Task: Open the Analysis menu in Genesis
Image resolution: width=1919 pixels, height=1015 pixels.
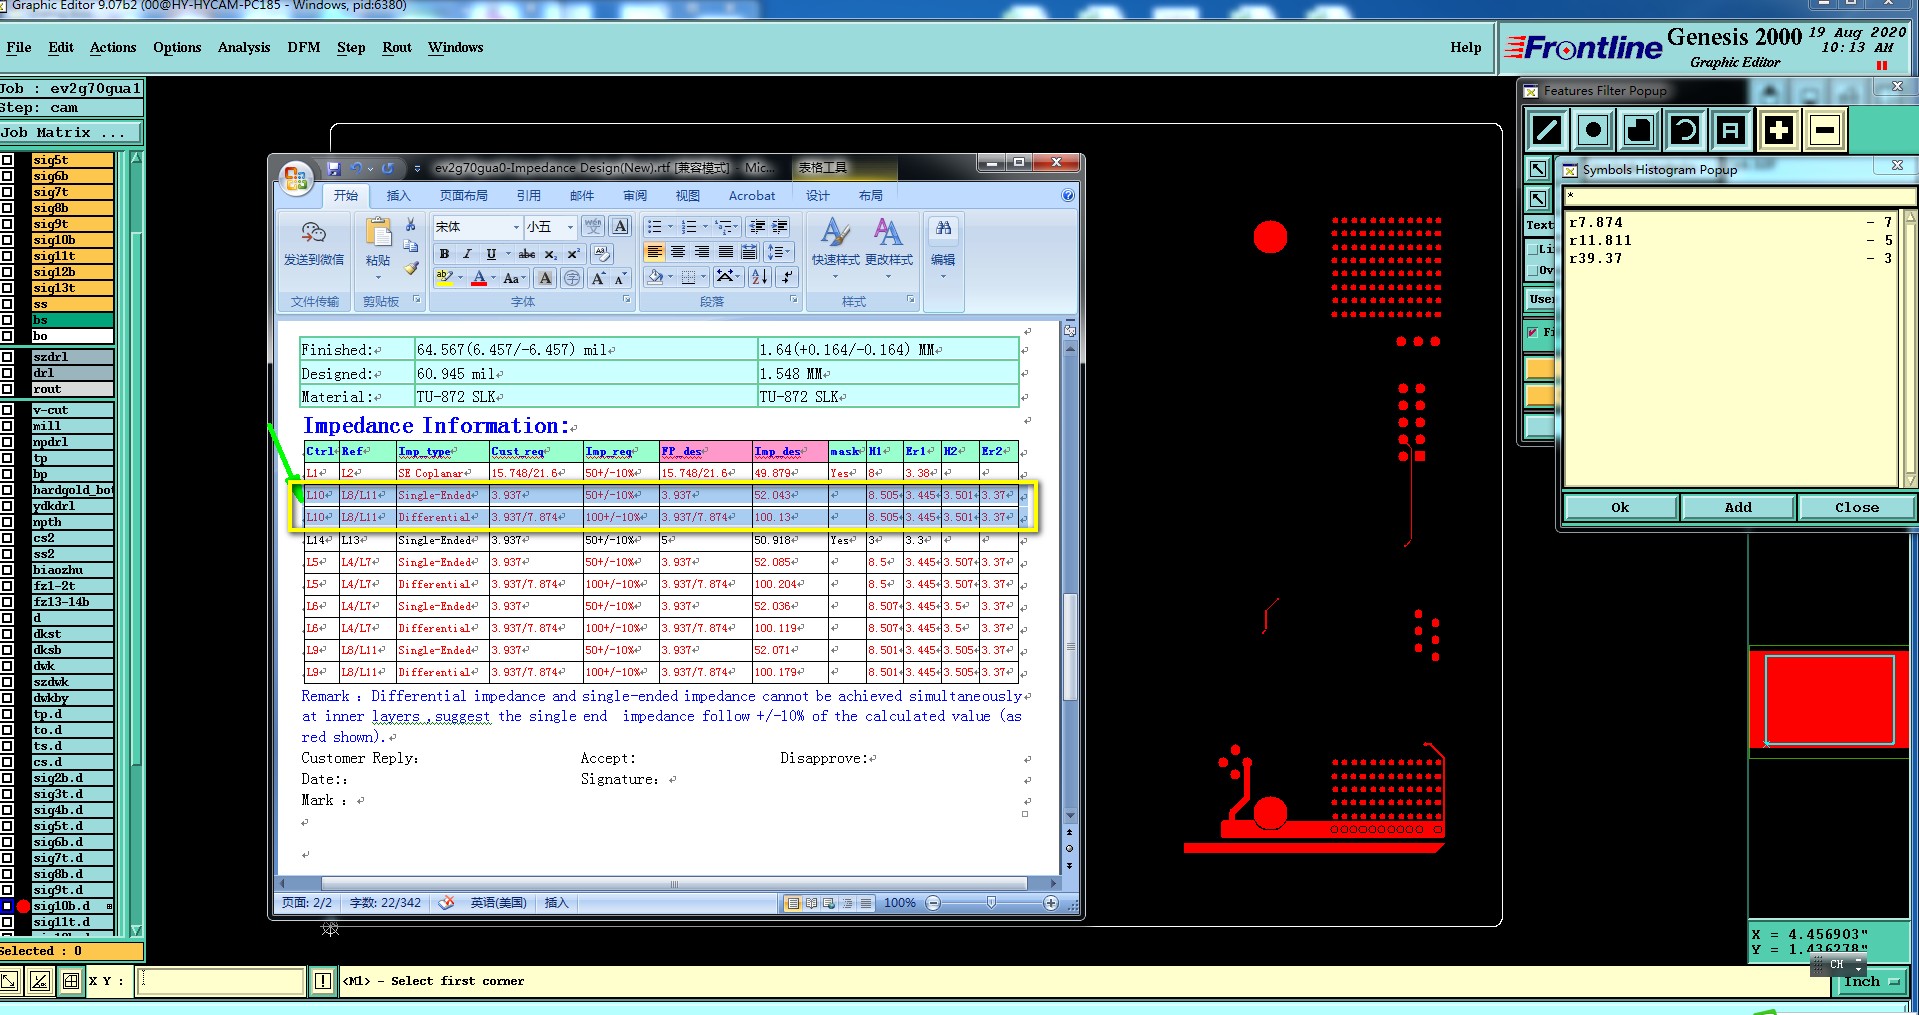Action: pos(244,47)
